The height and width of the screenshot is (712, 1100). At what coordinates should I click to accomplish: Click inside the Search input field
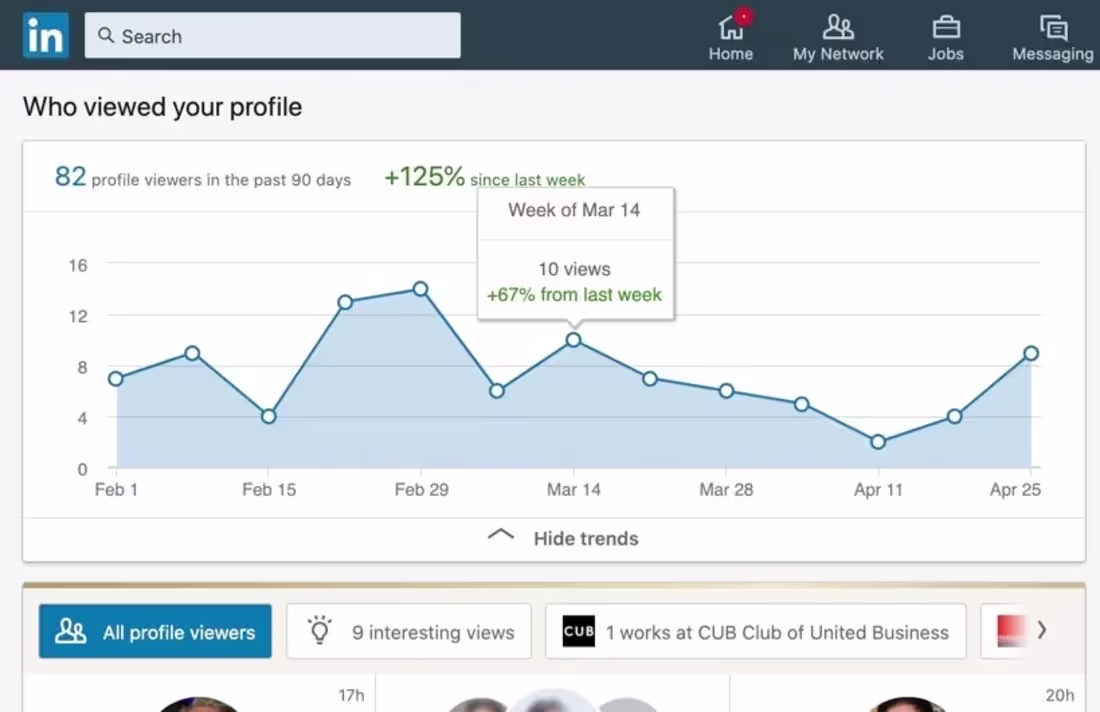coord(272,35)
